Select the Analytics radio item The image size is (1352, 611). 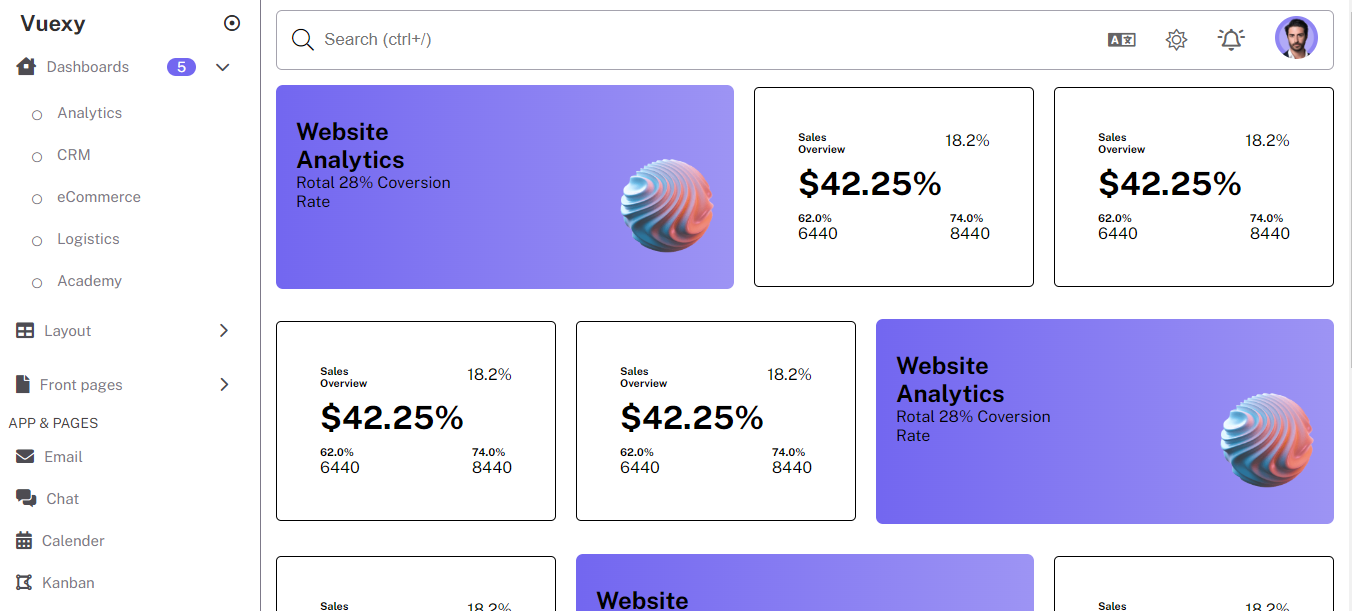click(x=37, y=115)
